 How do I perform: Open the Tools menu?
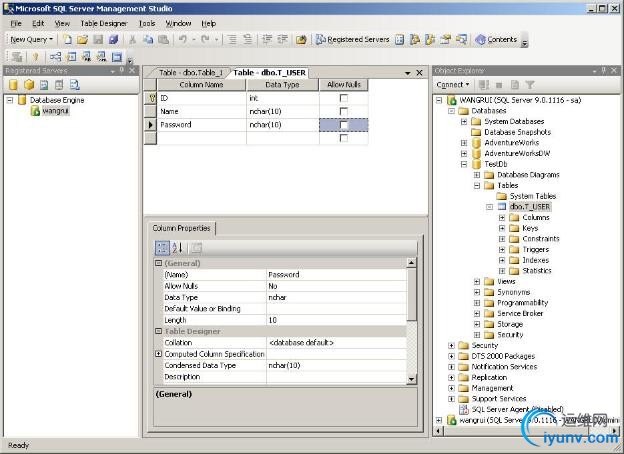point(147,23)
